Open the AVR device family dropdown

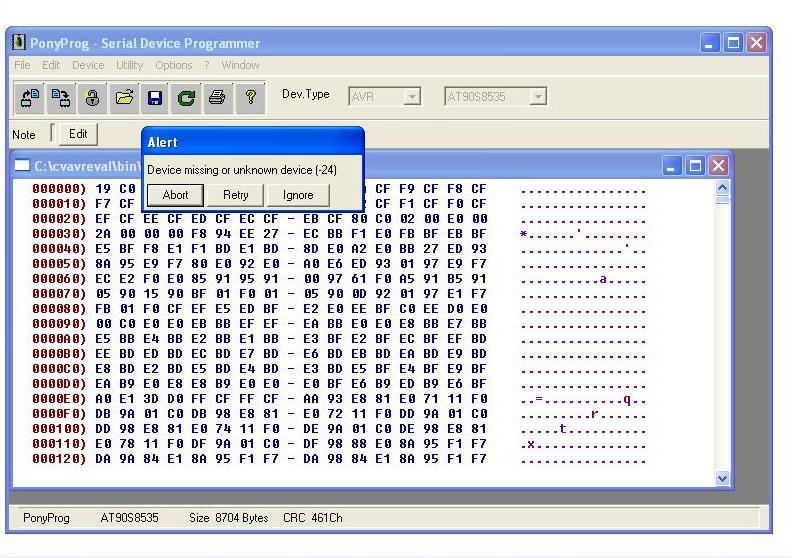pos(412,96)
